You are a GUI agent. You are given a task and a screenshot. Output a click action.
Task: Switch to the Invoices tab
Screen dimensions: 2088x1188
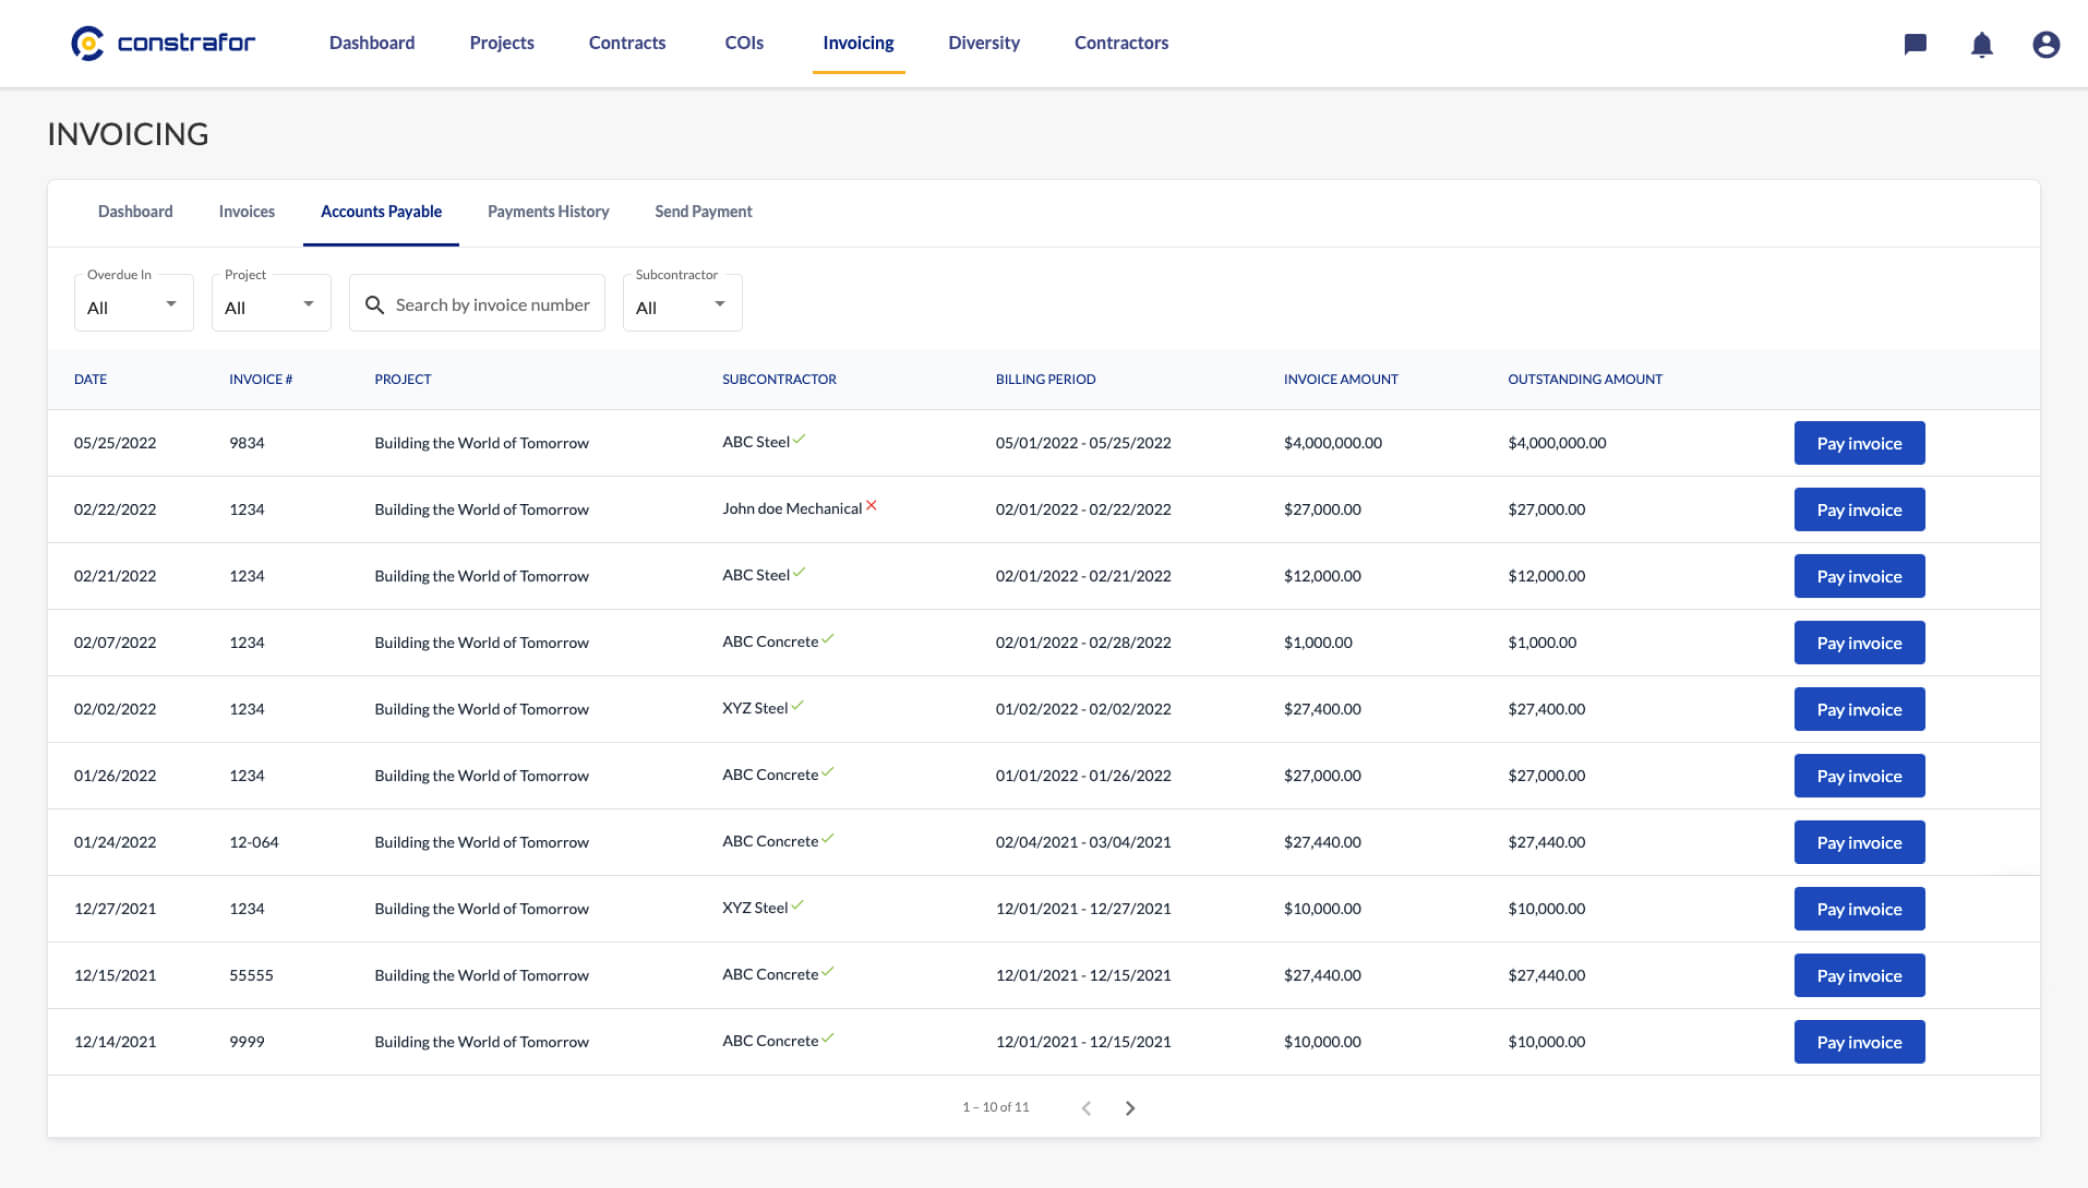point(247,212)
